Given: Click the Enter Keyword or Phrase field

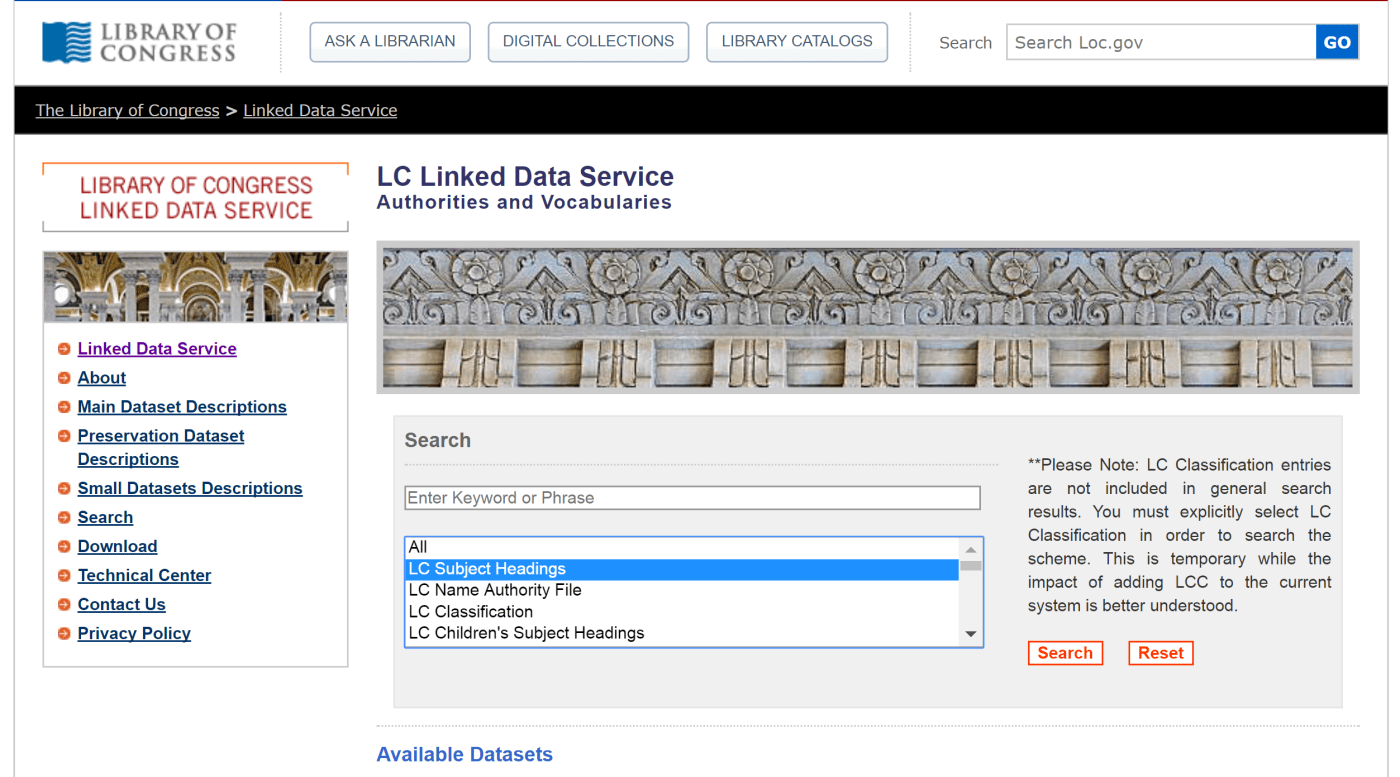Looking at the screenshot, I should click(x=692, y=498).
